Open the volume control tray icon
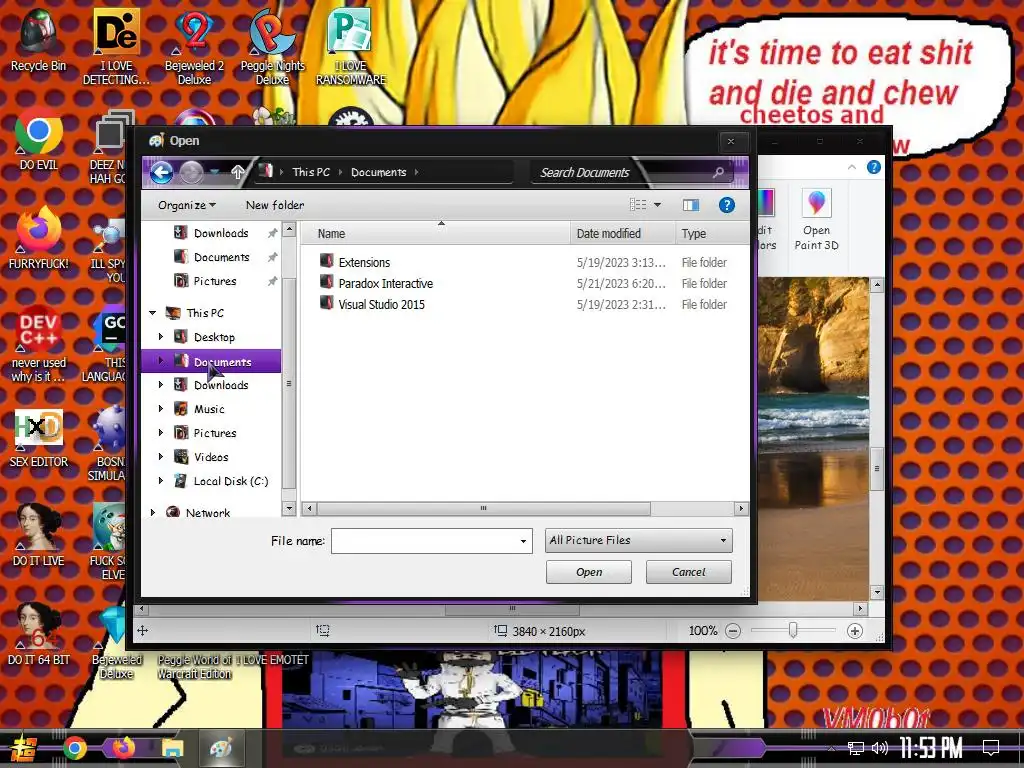 pos(880,748)
